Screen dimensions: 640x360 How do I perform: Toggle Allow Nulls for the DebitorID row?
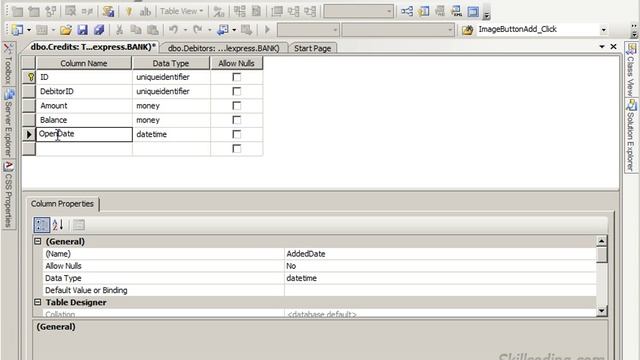(x=236, y=91)
